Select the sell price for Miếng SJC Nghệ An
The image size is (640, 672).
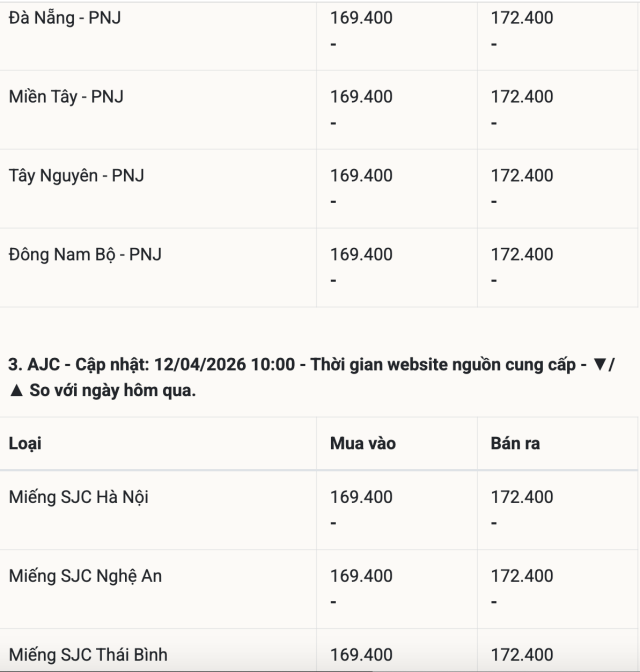point(521,576)
